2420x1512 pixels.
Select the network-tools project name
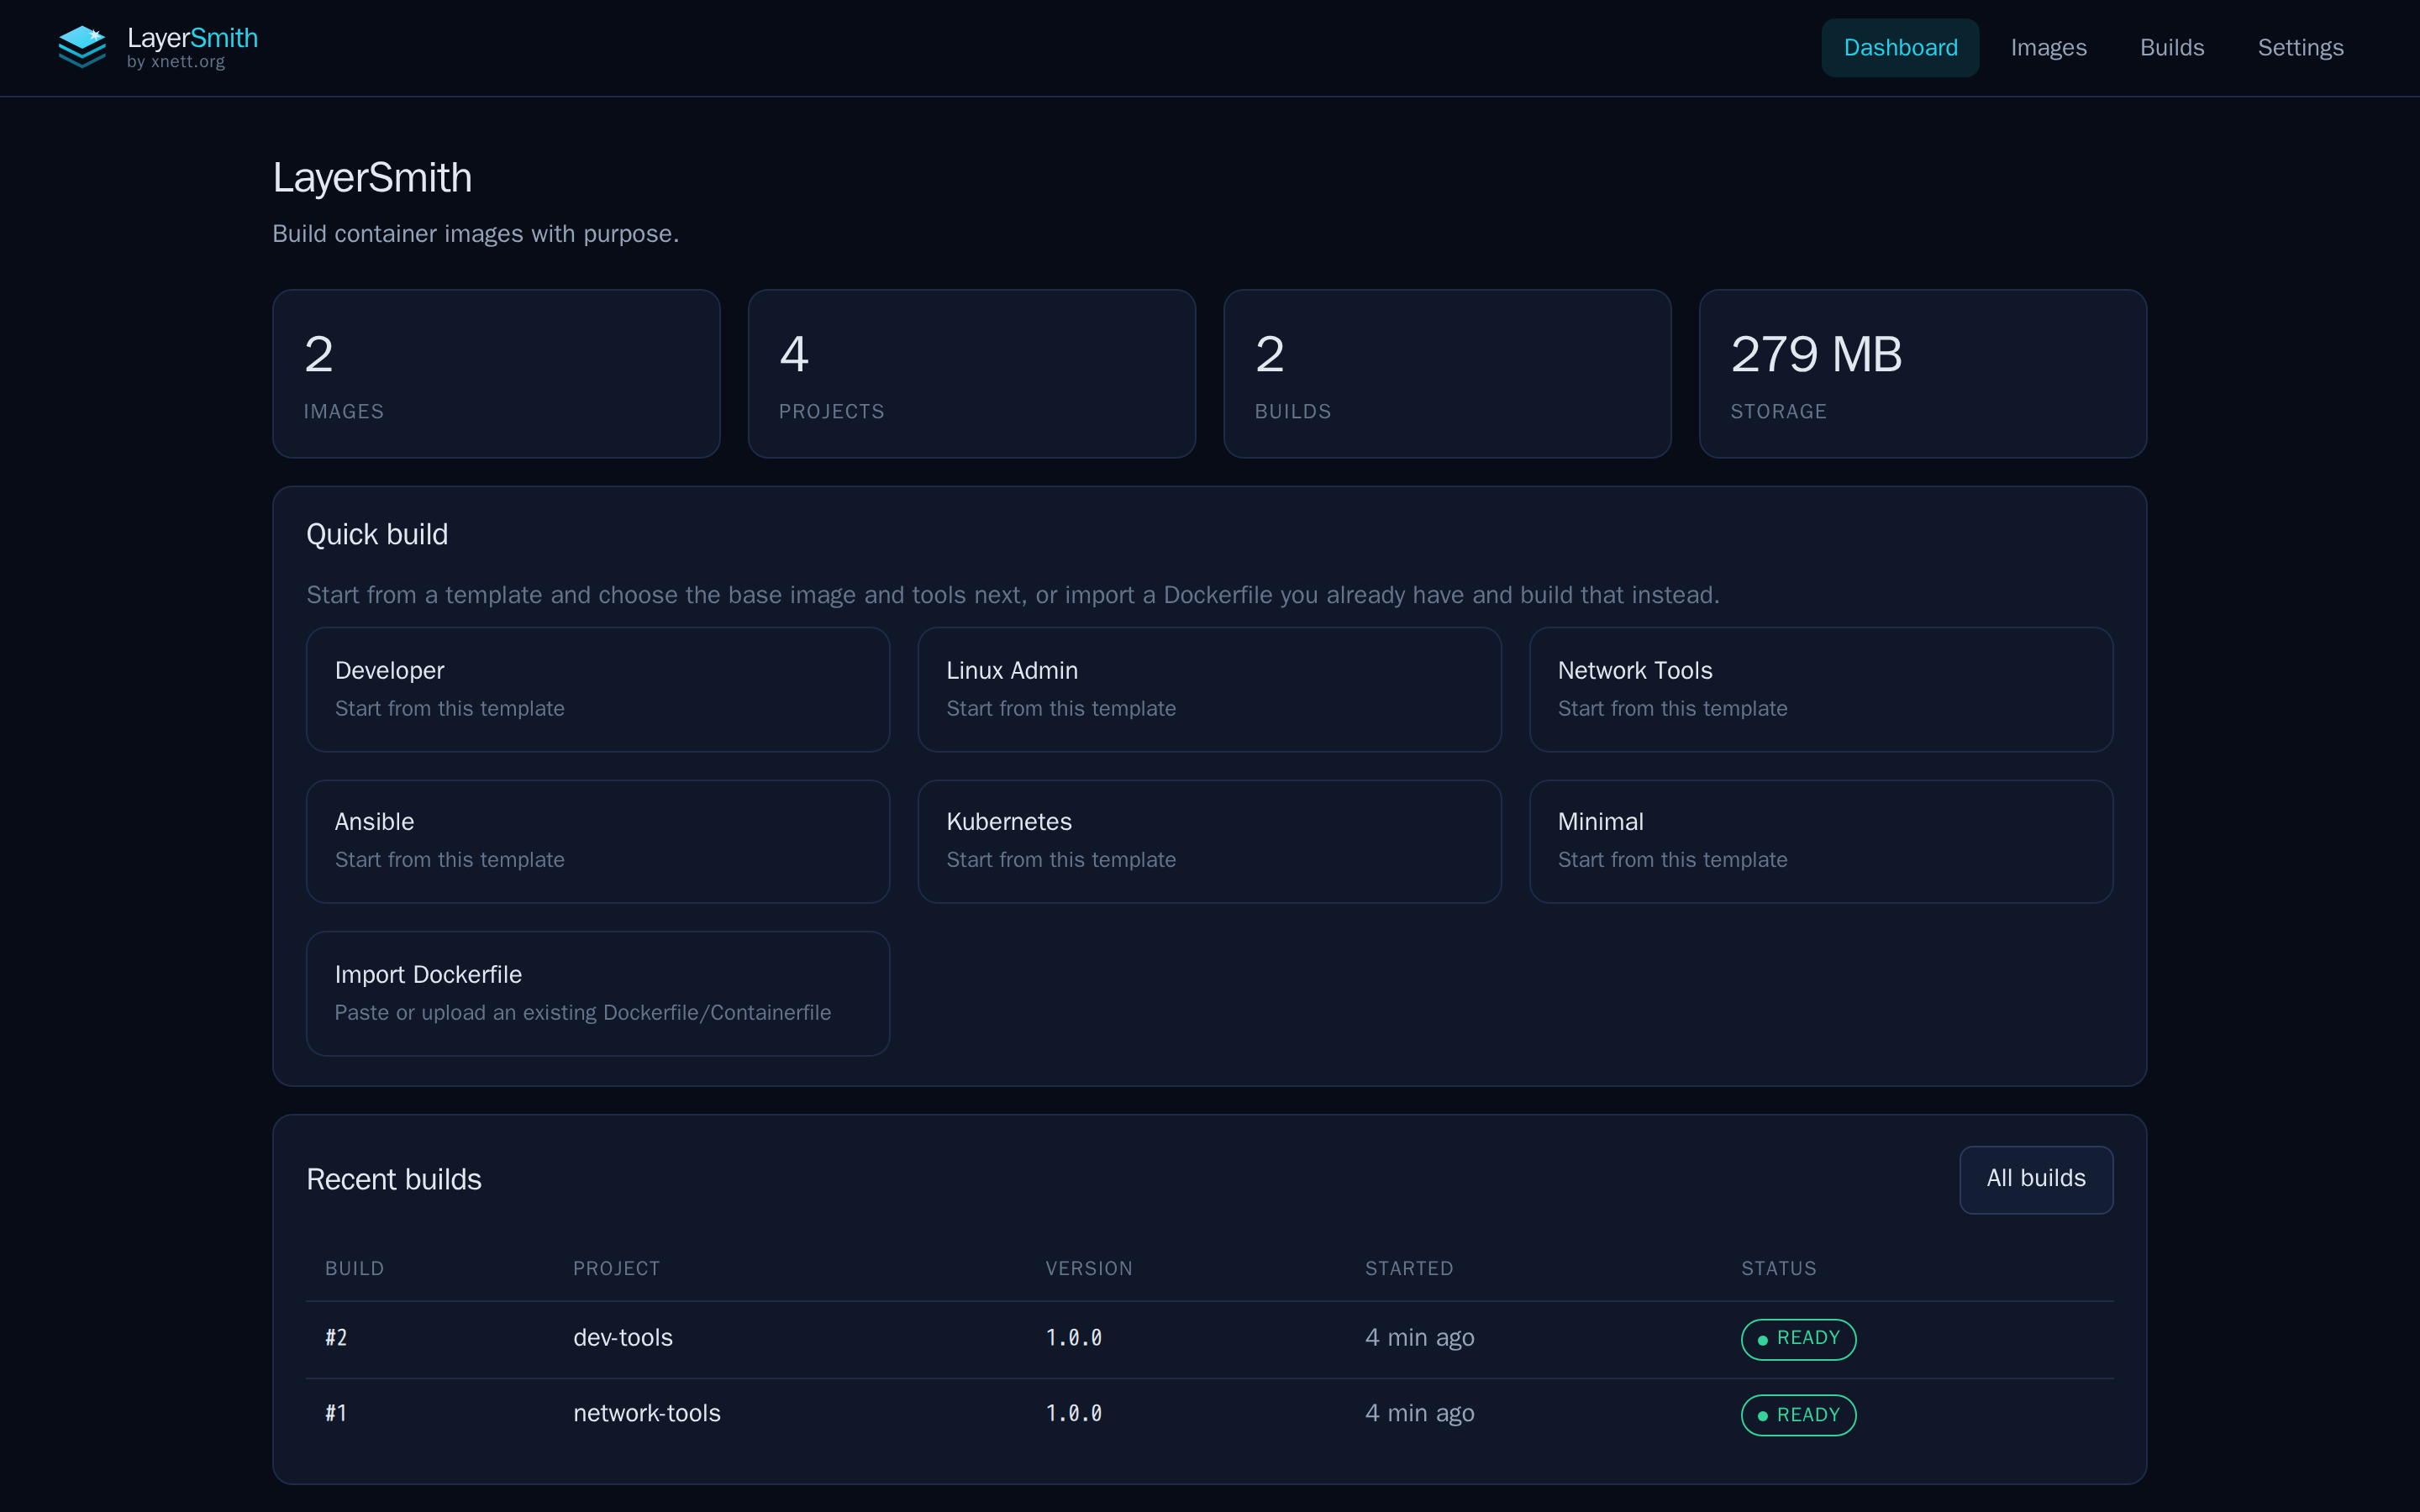point(647,1414)
